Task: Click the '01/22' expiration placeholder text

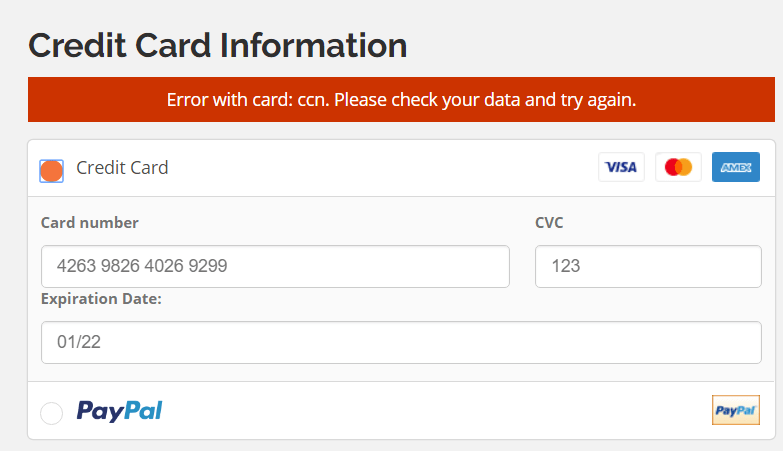Action: [x=79, y=342]
